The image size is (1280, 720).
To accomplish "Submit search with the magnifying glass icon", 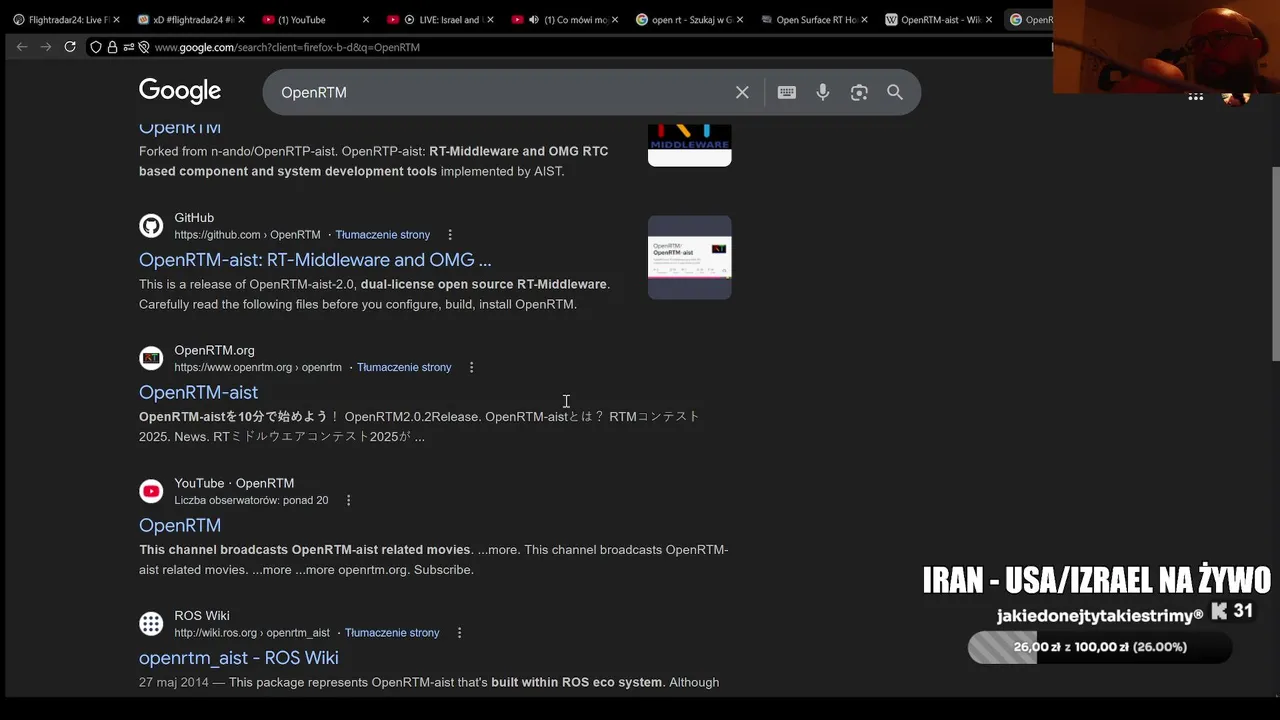I will point(895,92).
